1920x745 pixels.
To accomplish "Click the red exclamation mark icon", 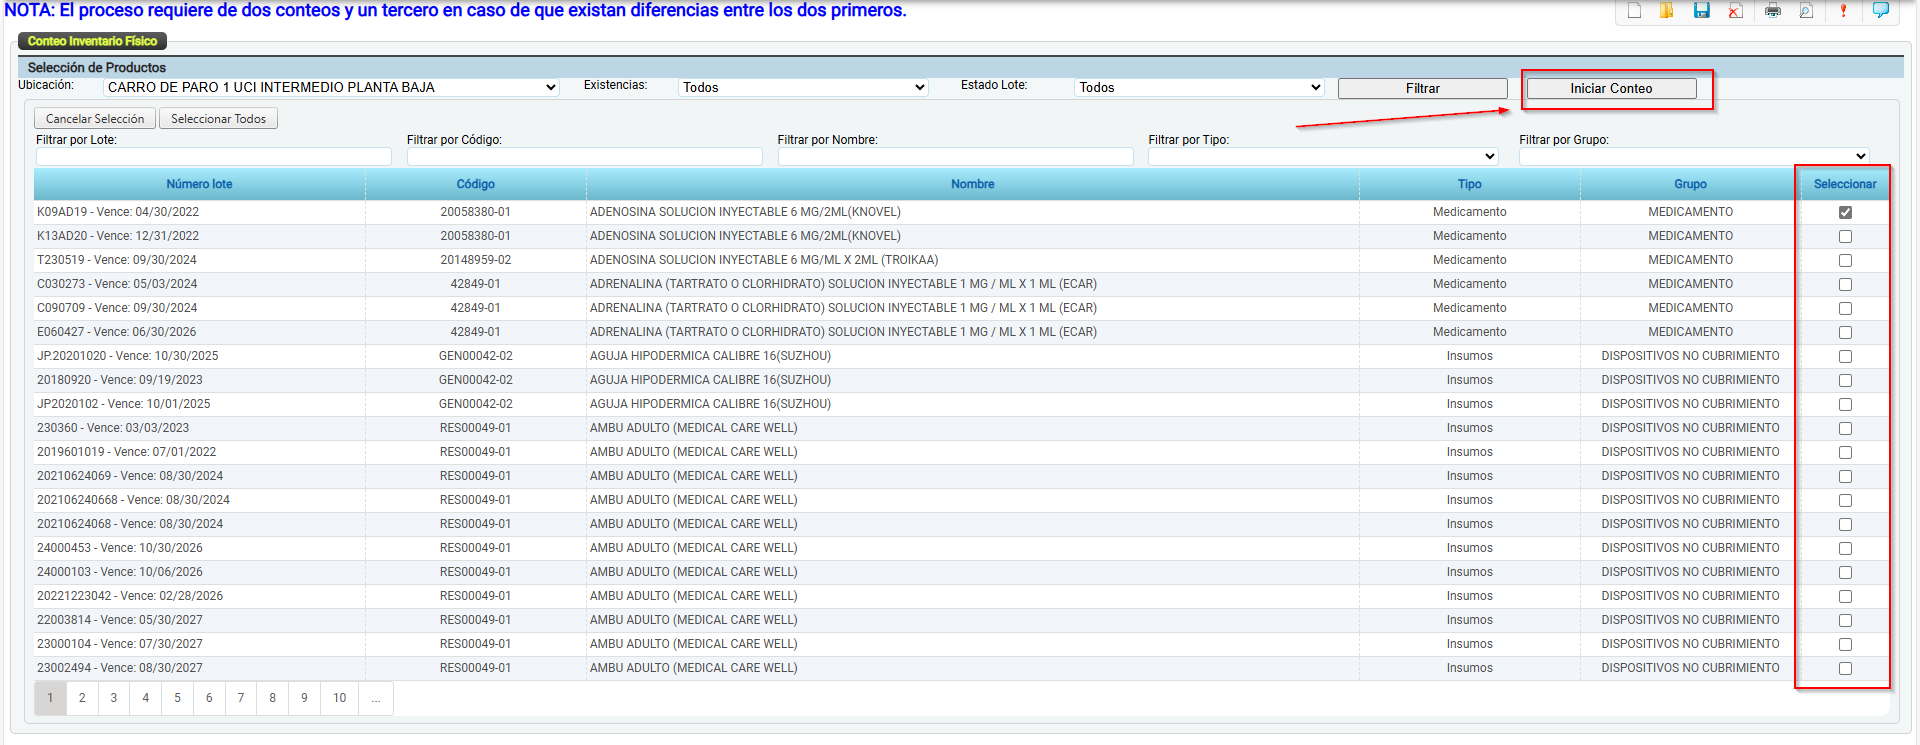I will 1843,11.
